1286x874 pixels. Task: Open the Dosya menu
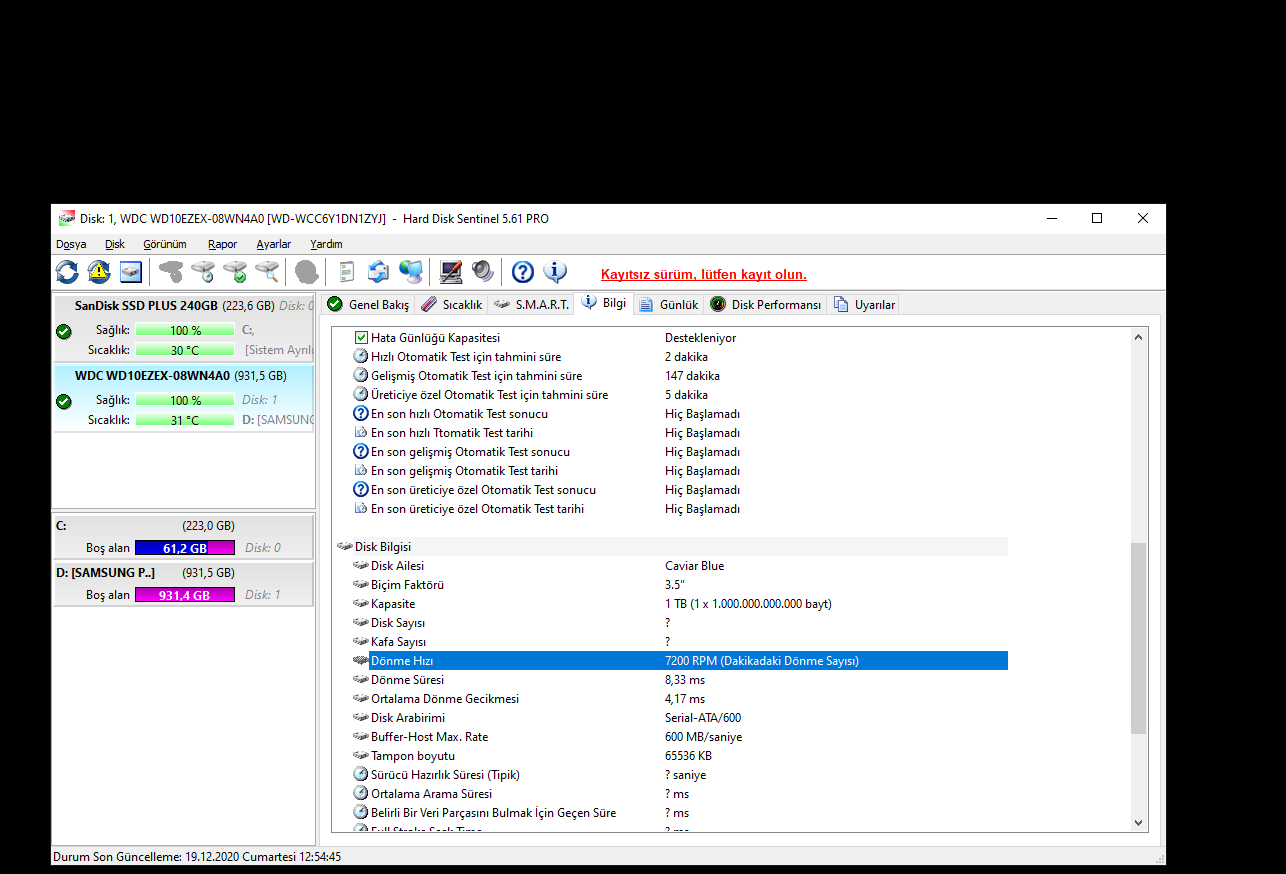(71, 244)
